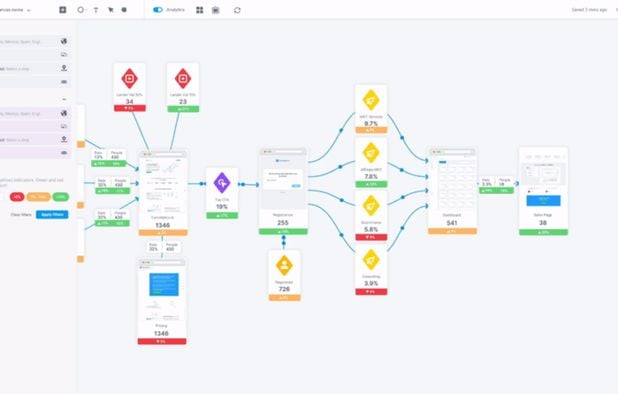
Task: Toggle the green indicator pill filter
Action: tap(60, 197)
